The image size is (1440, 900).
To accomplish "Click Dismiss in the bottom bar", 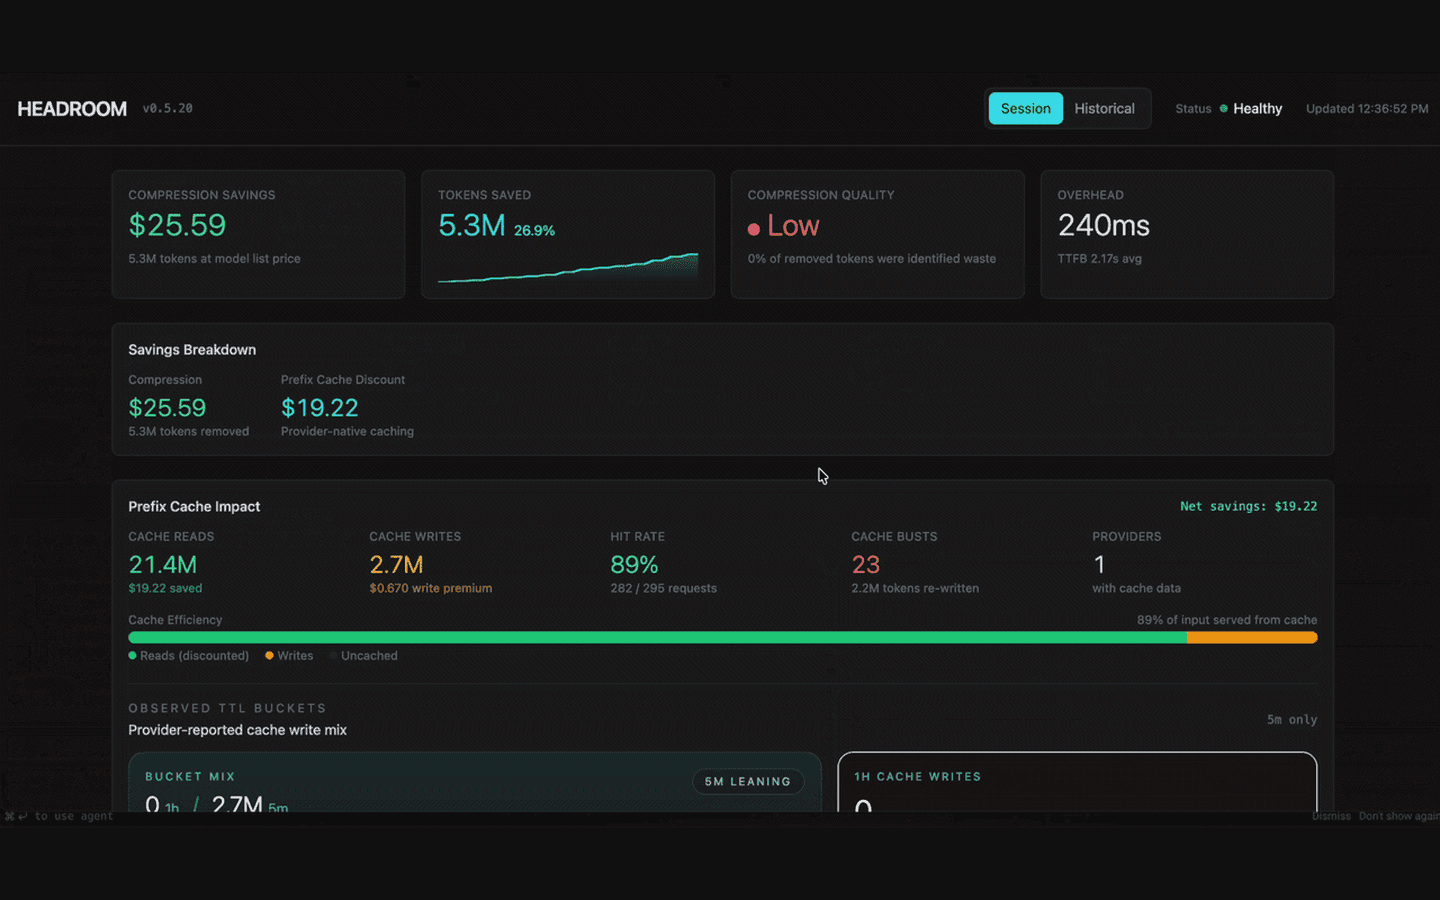I will (x=1331, y=817).
